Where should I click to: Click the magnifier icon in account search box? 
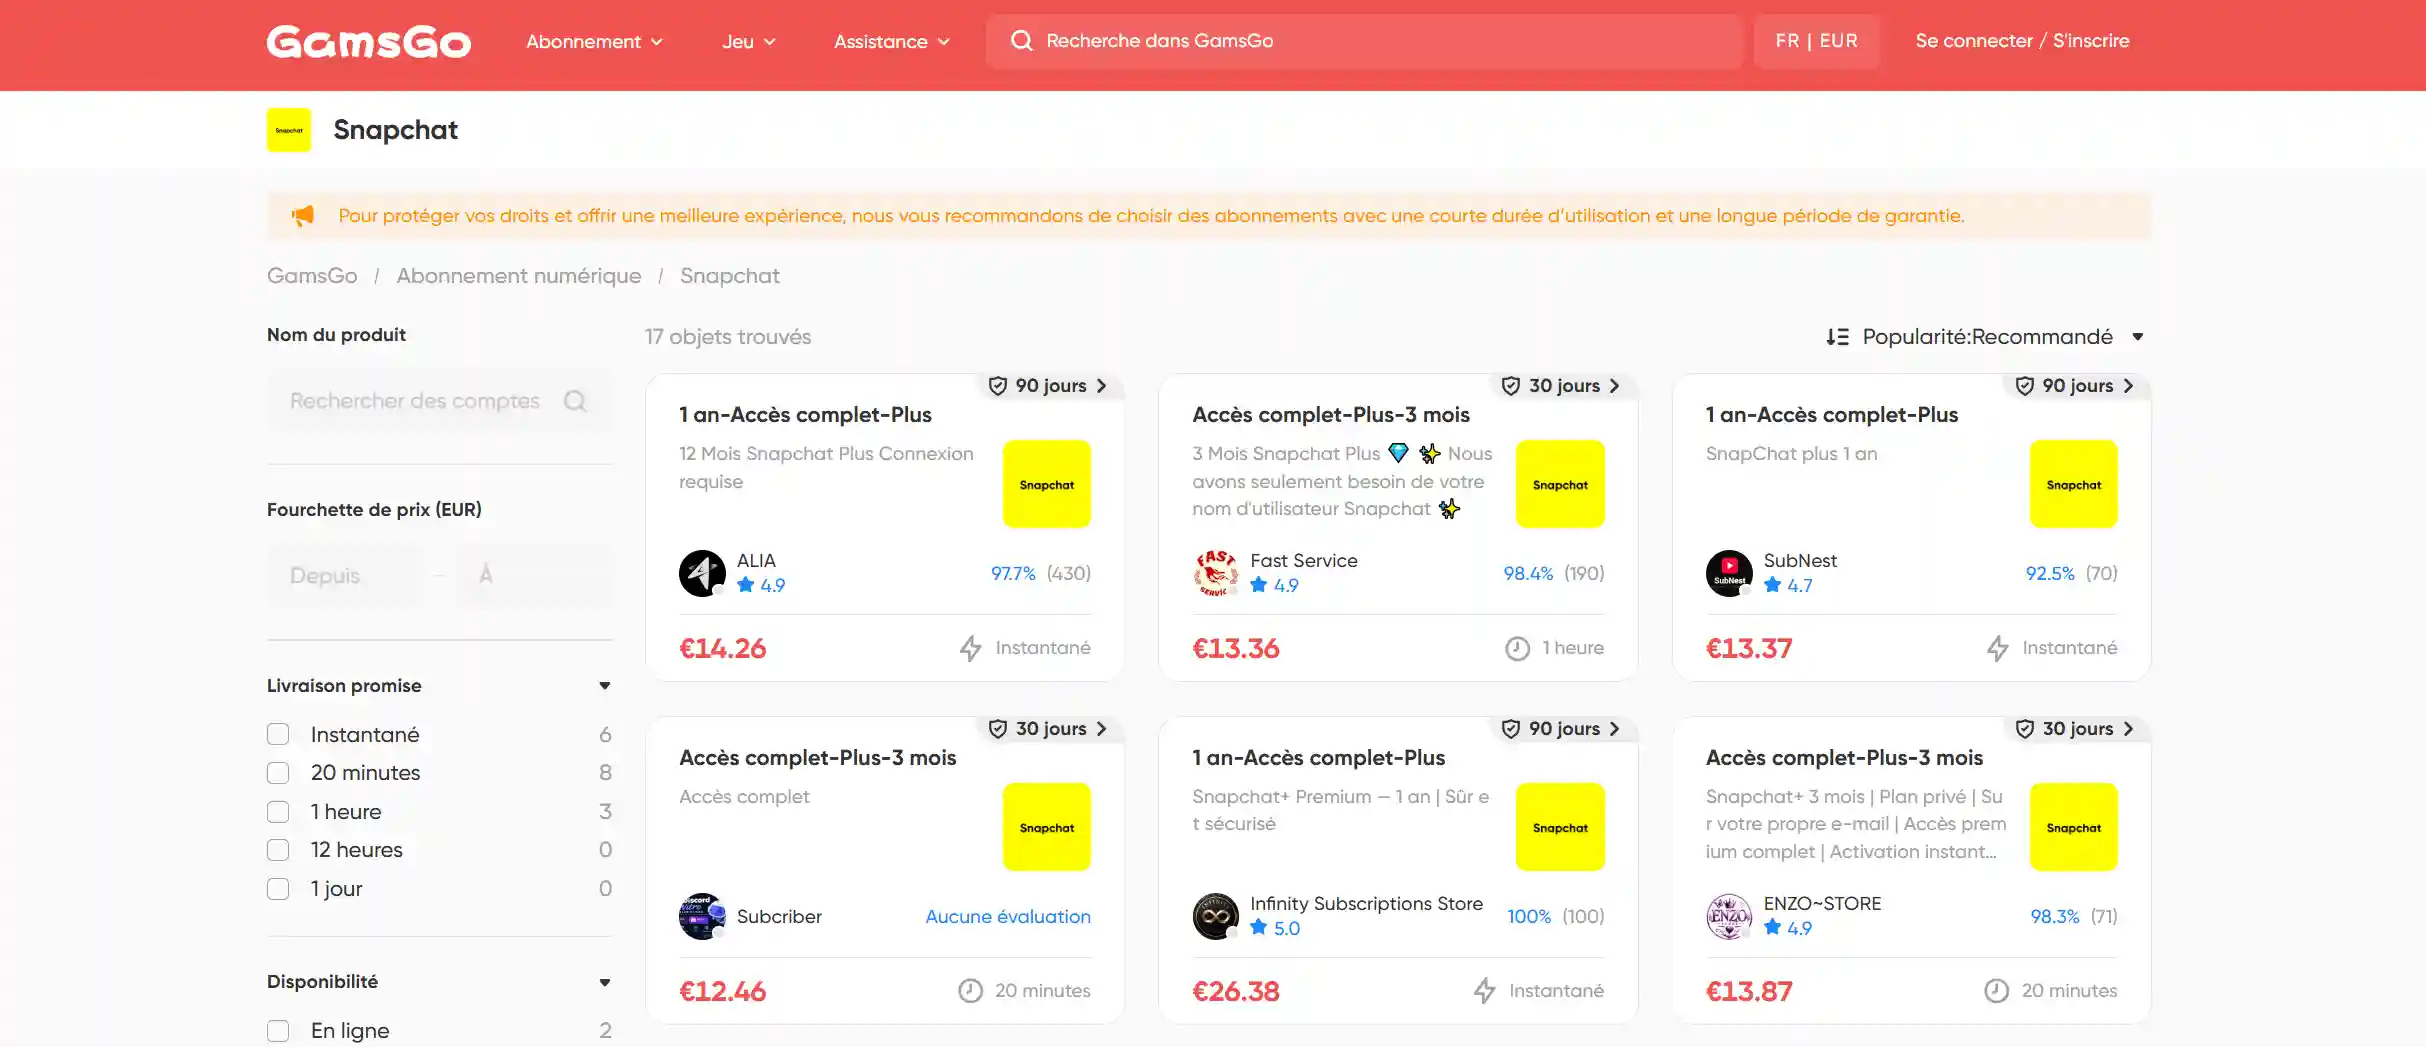575,401
